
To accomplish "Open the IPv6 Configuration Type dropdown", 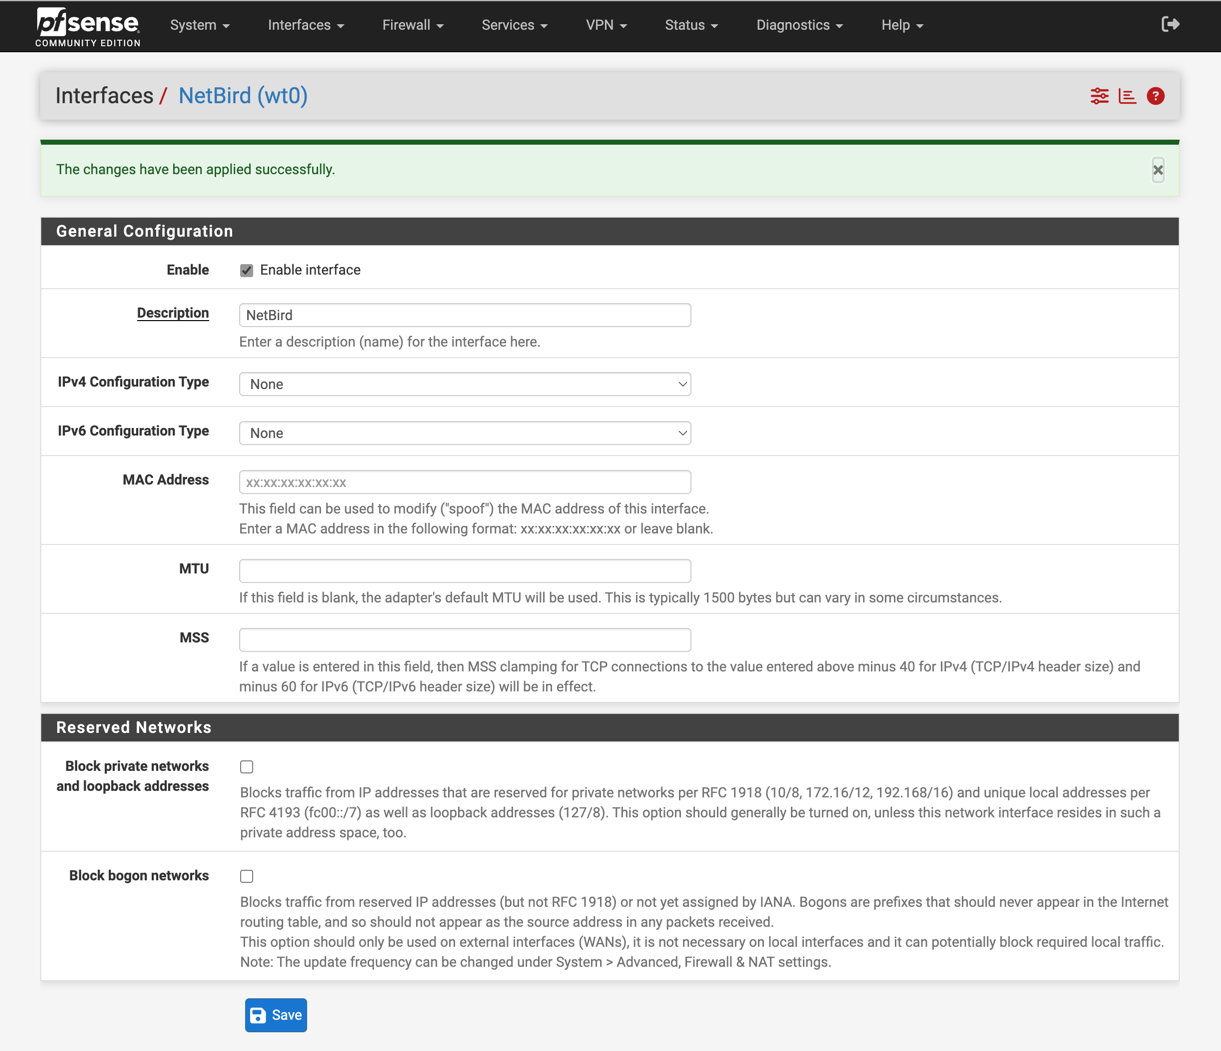I will tap(464, 432).
